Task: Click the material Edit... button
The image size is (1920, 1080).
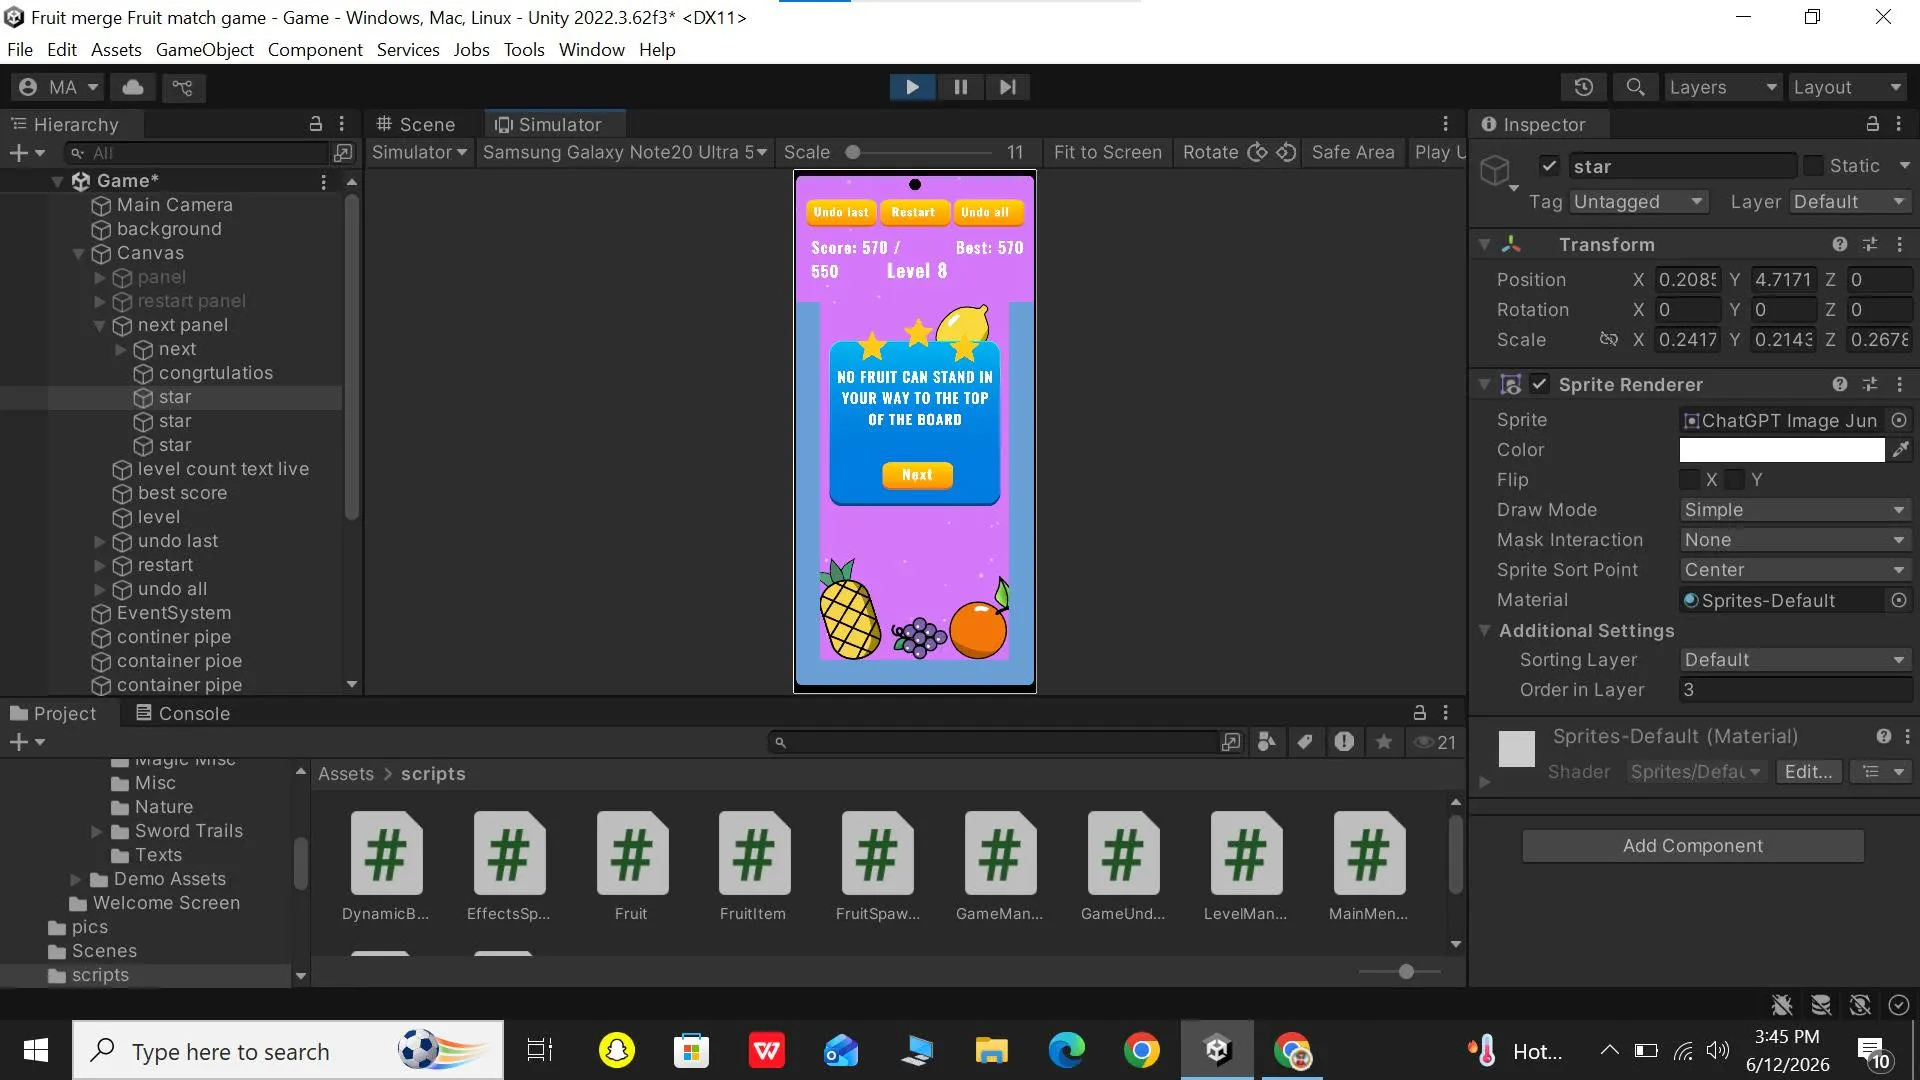Action: (x=1808, y=772)
